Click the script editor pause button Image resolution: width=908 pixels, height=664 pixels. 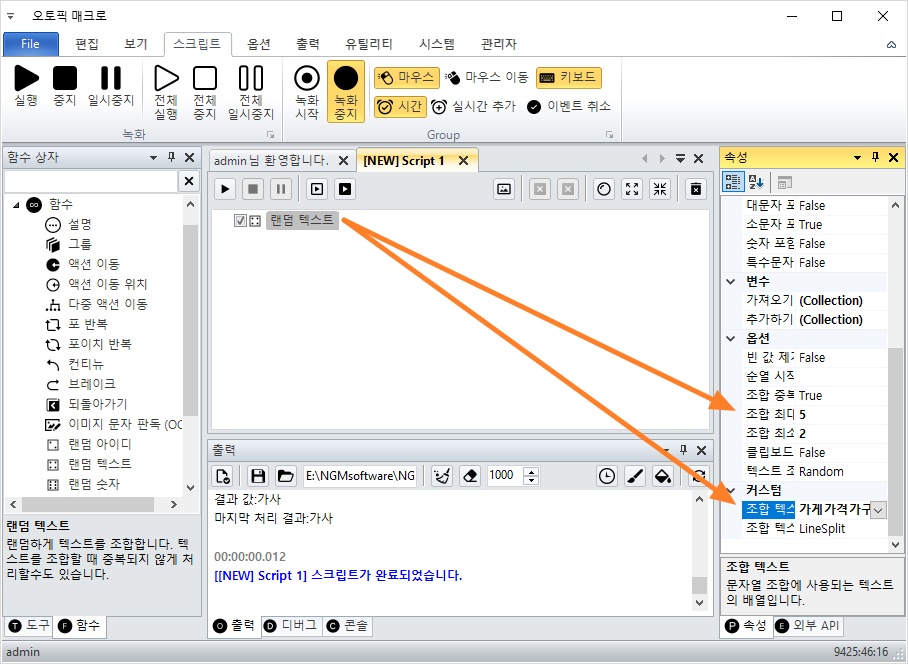(281, 189)
